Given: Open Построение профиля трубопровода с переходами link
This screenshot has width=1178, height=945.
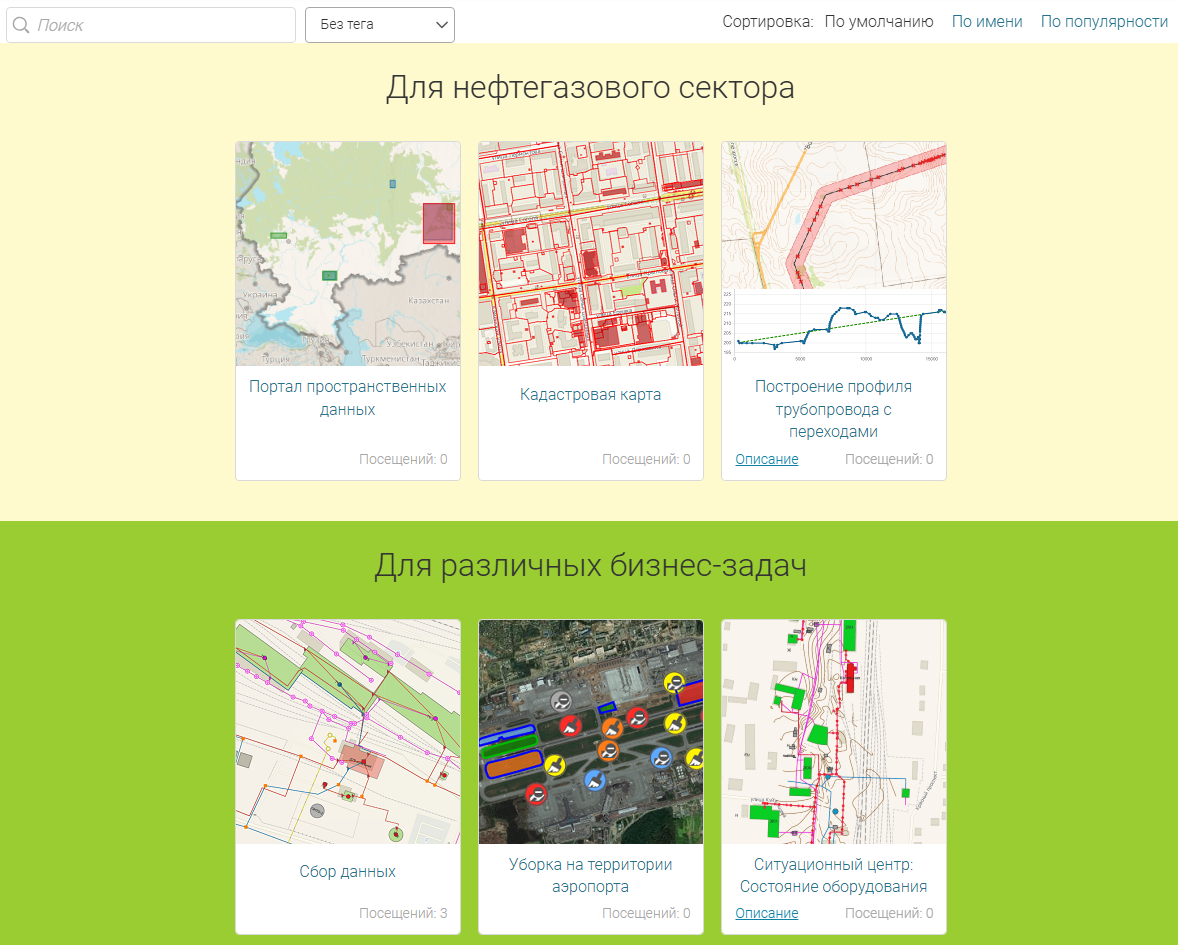Looking at the screenshot, I should [x=834, y=409].
